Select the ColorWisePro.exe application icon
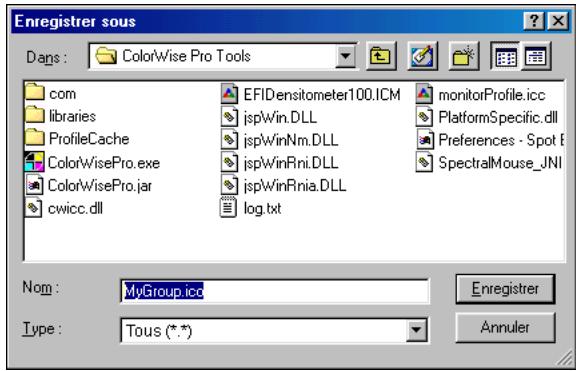Image resolution: width=576 pixels, height=371 pixels. 35,162
